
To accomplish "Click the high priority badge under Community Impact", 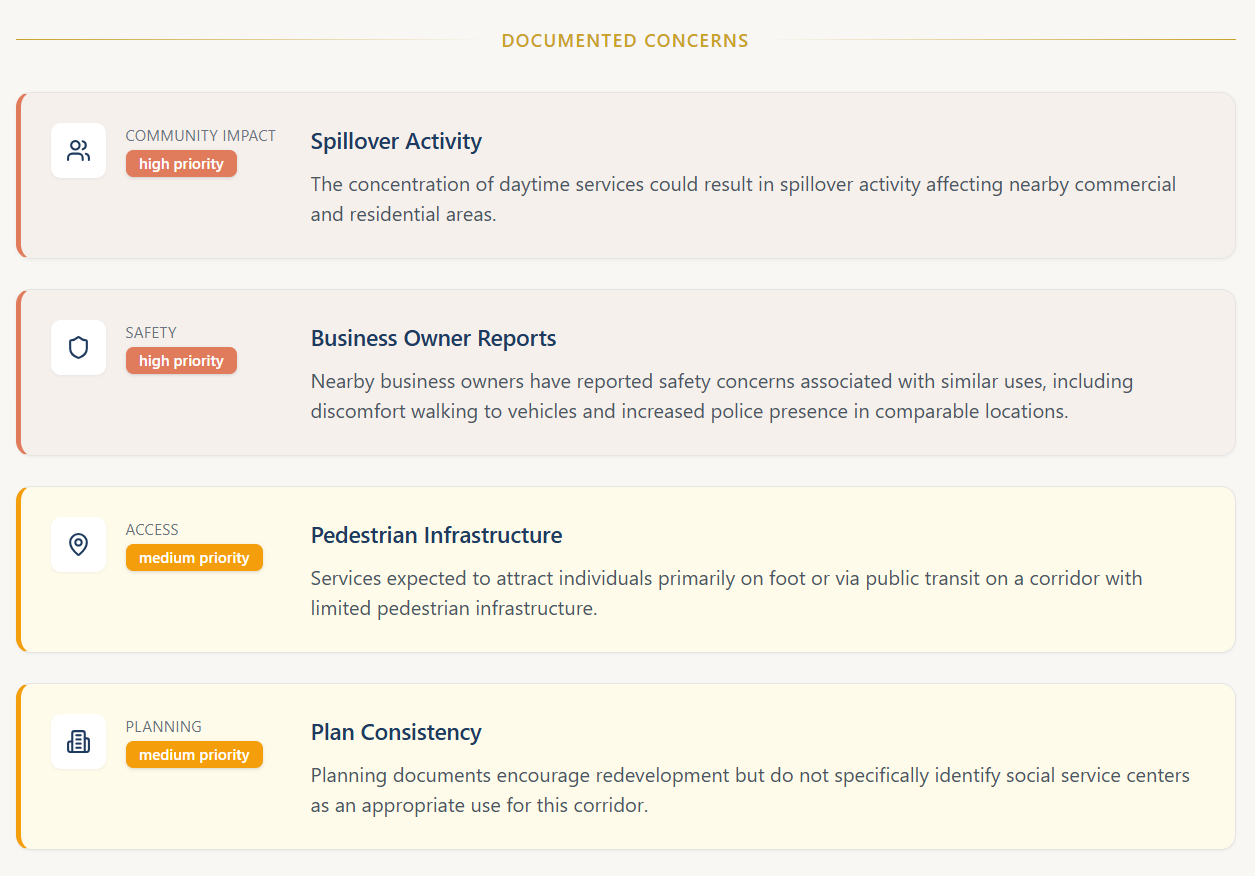I will [x=181, y=164].
